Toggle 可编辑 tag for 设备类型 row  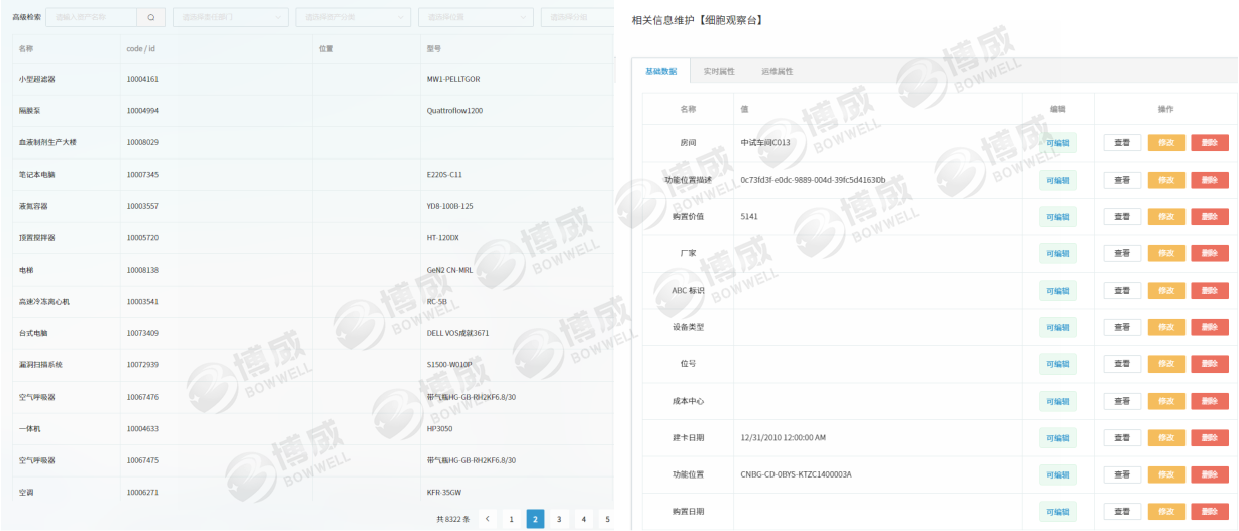(x=1057, y=327)
